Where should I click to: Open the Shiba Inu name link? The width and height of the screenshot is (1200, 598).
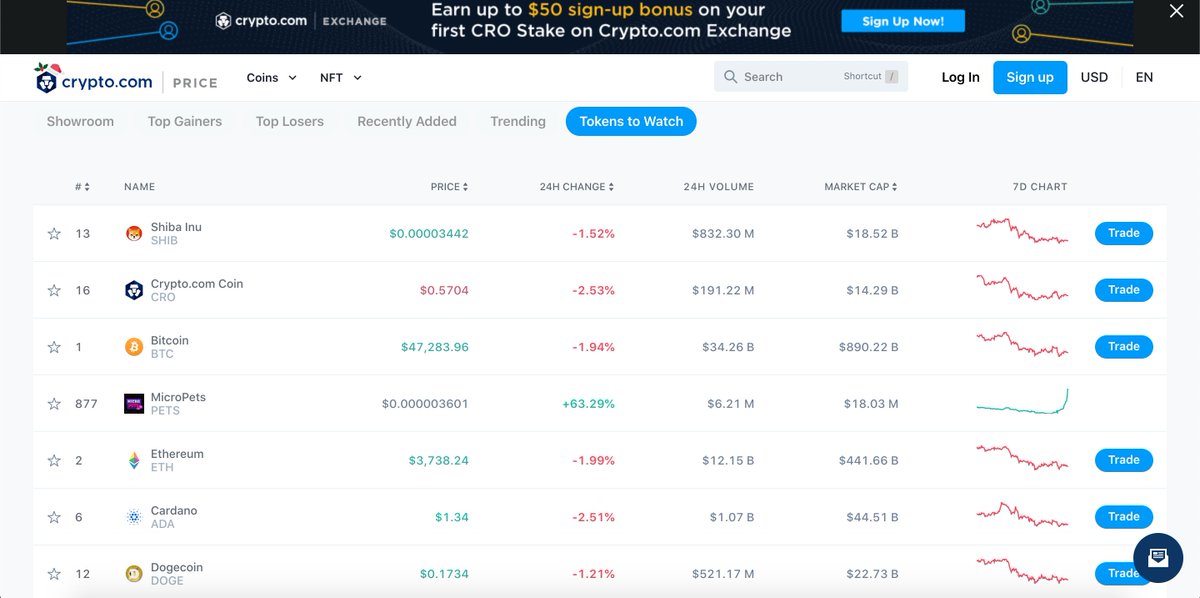pyautogui.click(x=176, y=227)
